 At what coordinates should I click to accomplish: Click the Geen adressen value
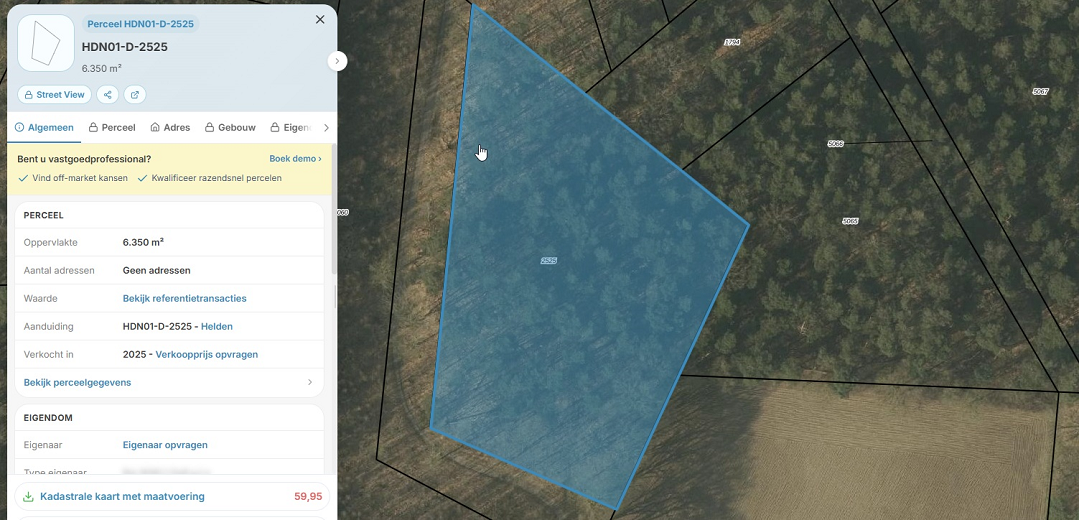[x=156, y=270]
